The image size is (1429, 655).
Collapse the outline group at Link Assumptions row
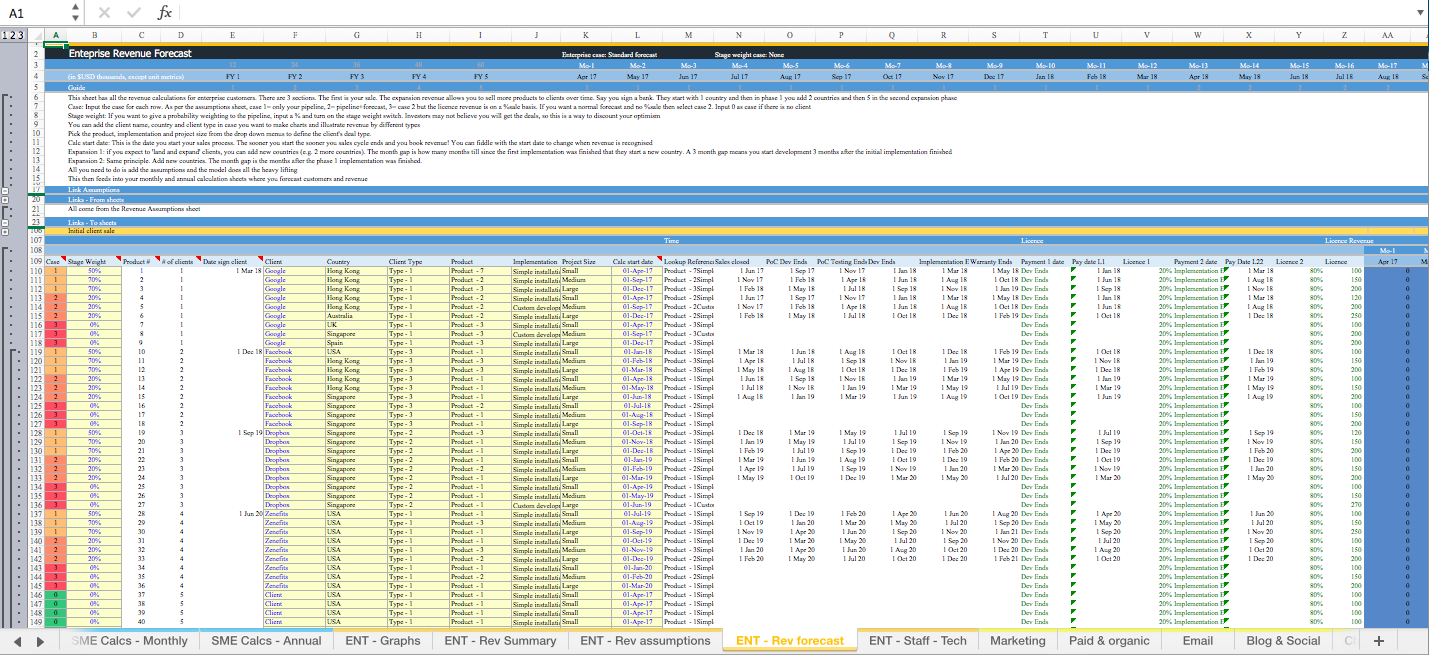click(x=6, y=189)
